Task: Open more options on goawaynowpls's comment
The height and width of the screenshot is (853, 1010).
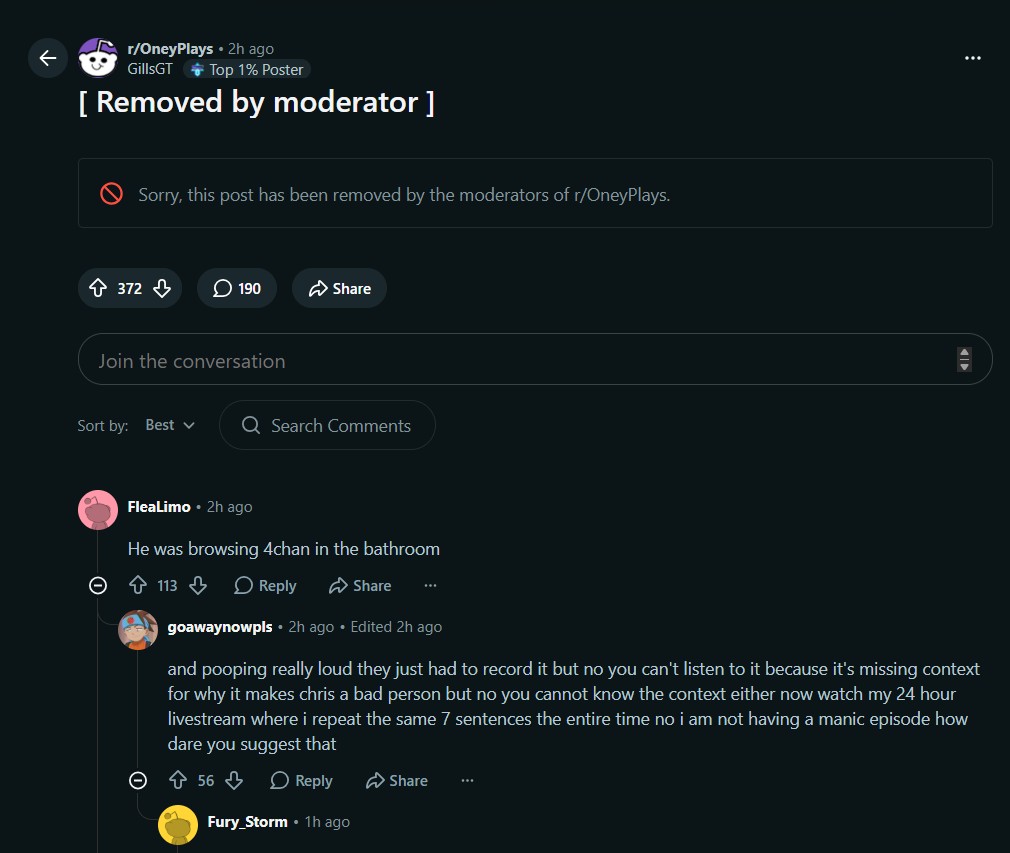Action: pos(467,780)
